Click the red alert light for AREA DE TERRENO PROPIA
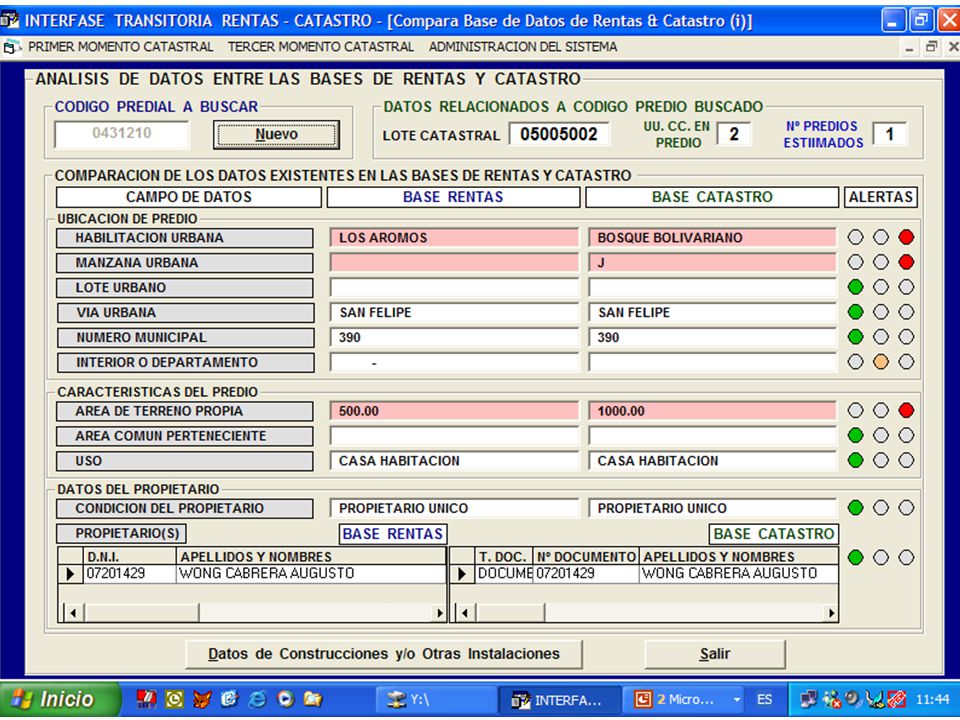Screen dimensions: 960x720 tap(906, 411)
